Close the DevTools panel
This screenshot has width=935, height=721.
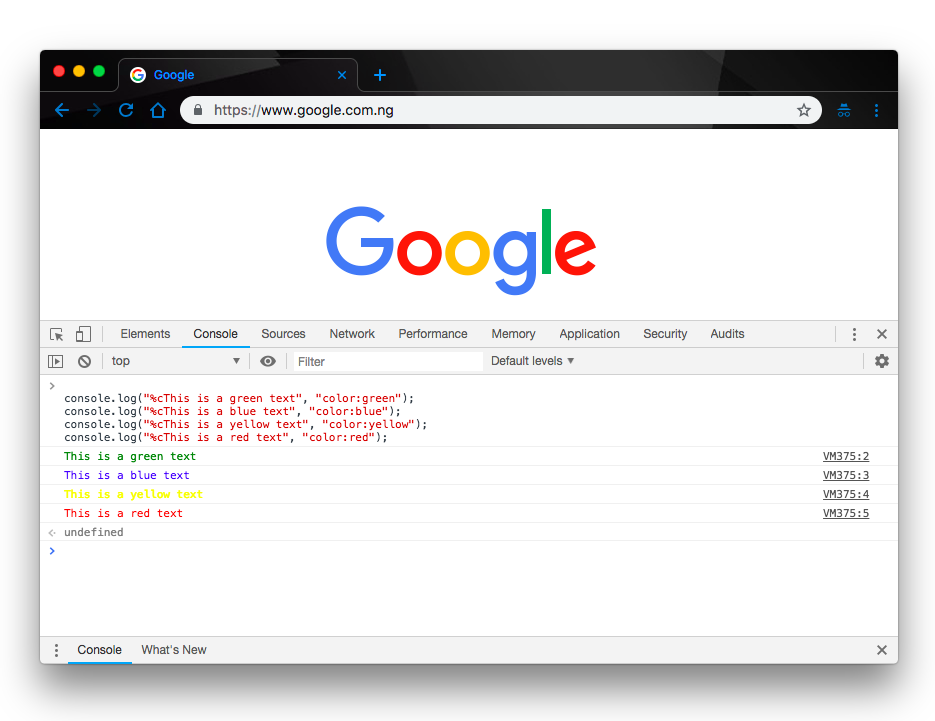tap(882, 334)
